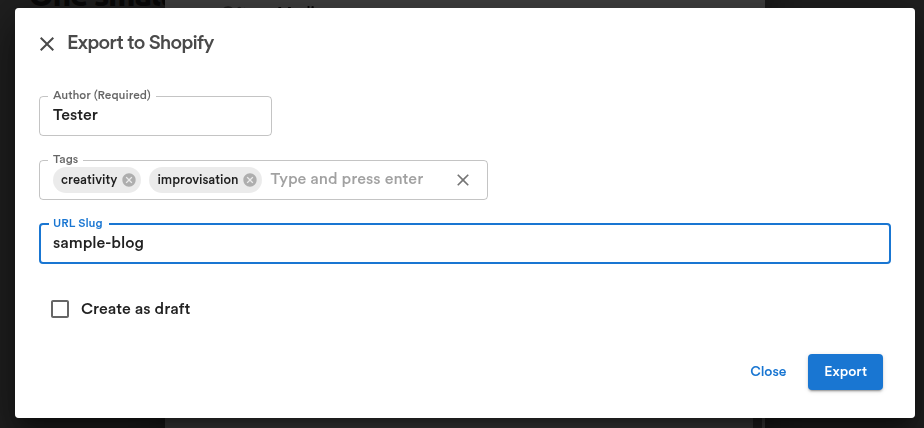Focus the Author field containing Tester
This screenshot has height=428, width=924.
click(156, 116)
